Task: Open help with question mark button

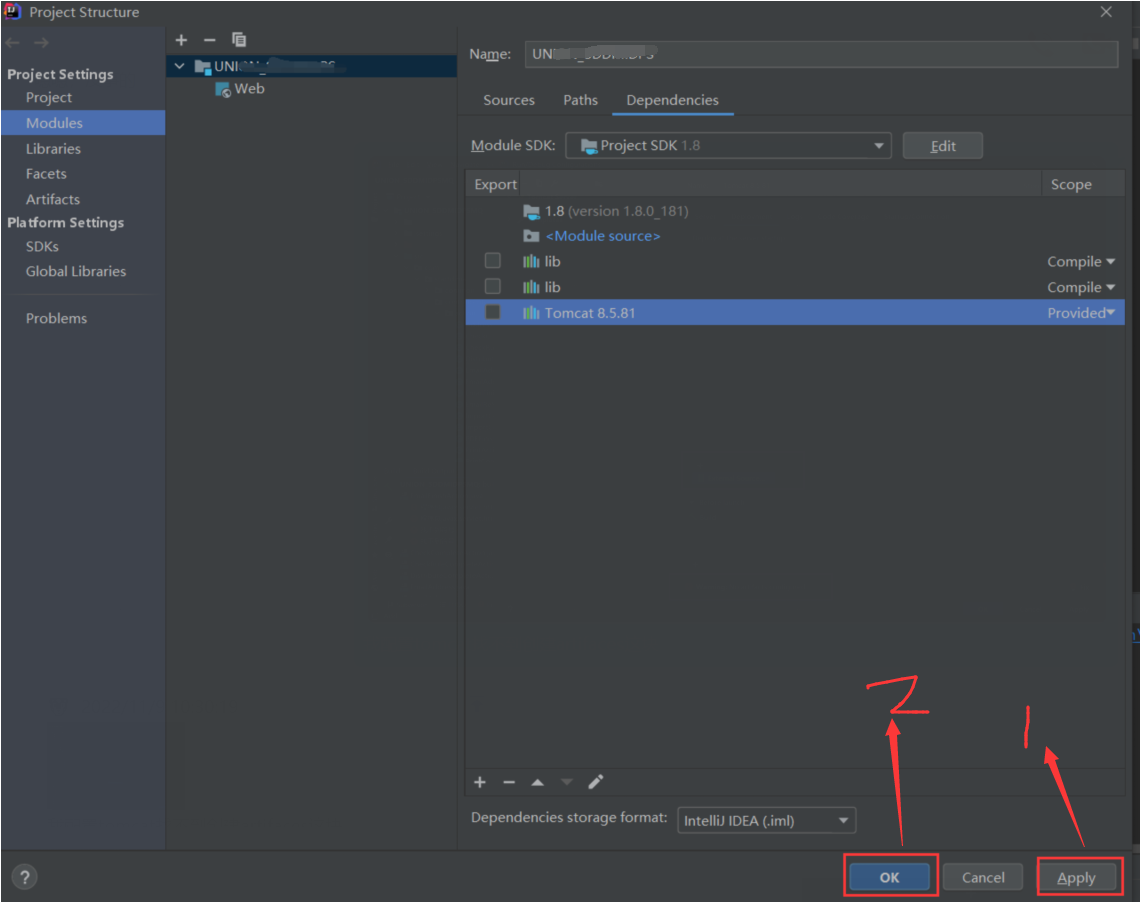Action: coord(25,877)
